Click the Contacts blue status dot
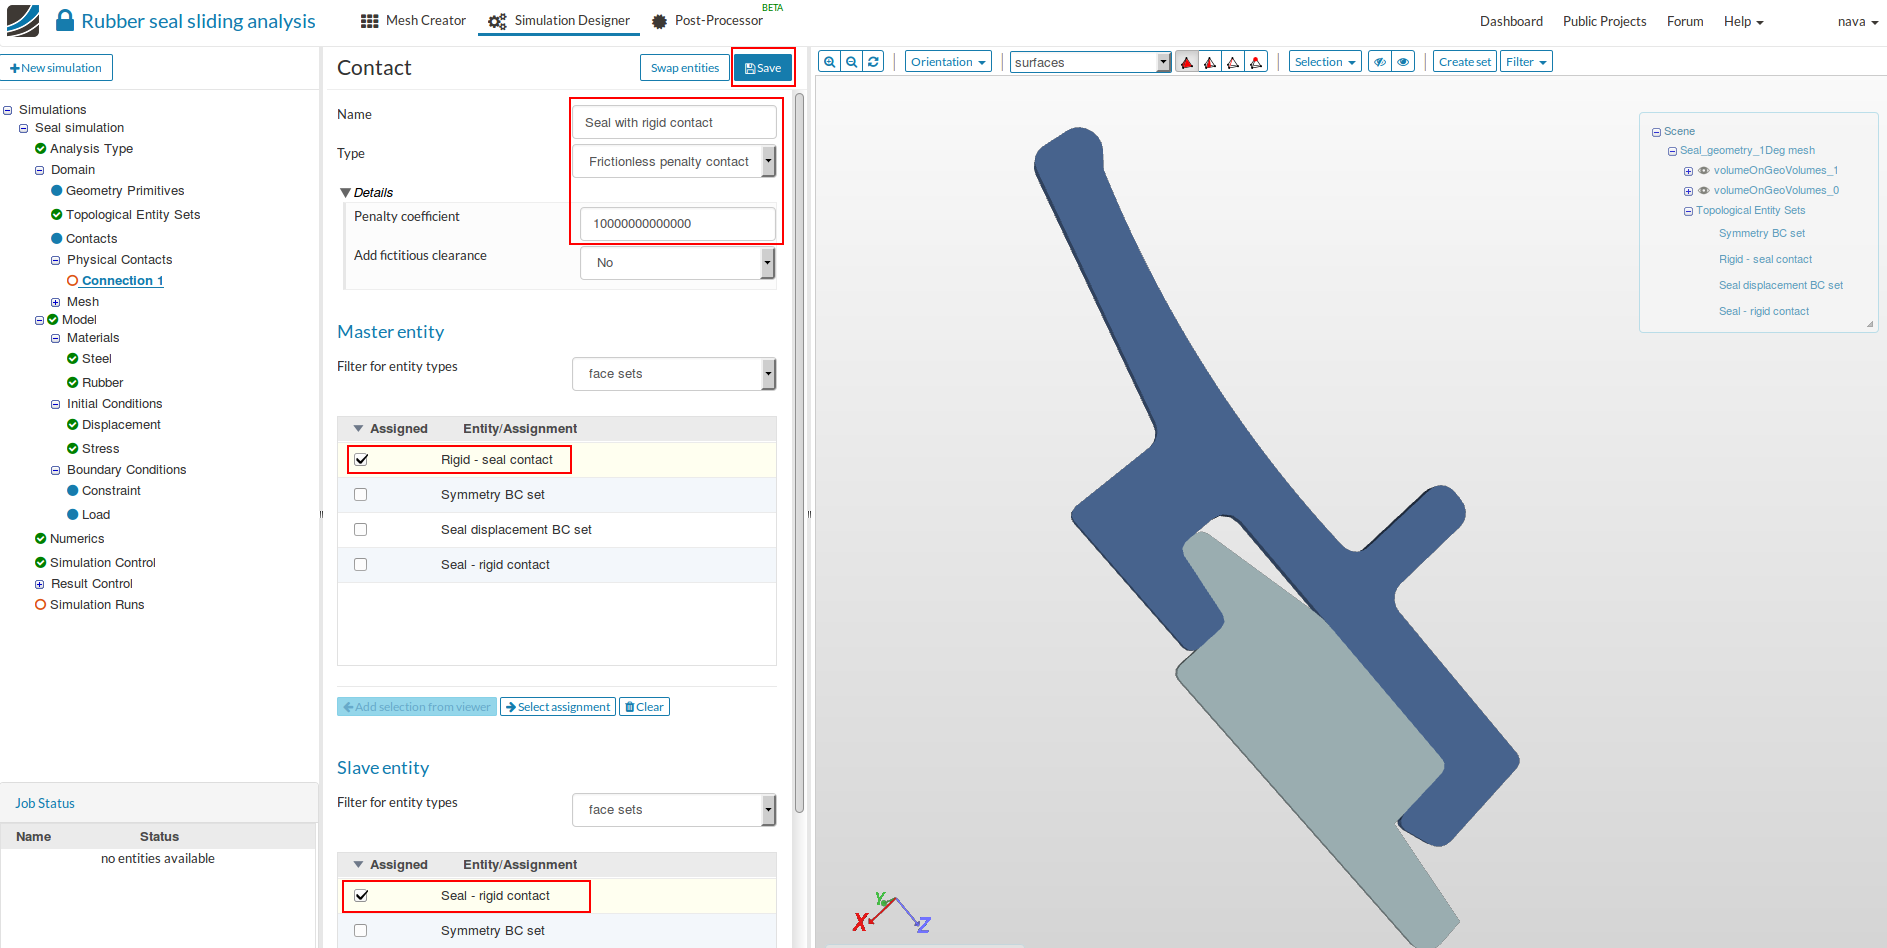This screenshot has width=1887, height=948. [x=57, y=239]
